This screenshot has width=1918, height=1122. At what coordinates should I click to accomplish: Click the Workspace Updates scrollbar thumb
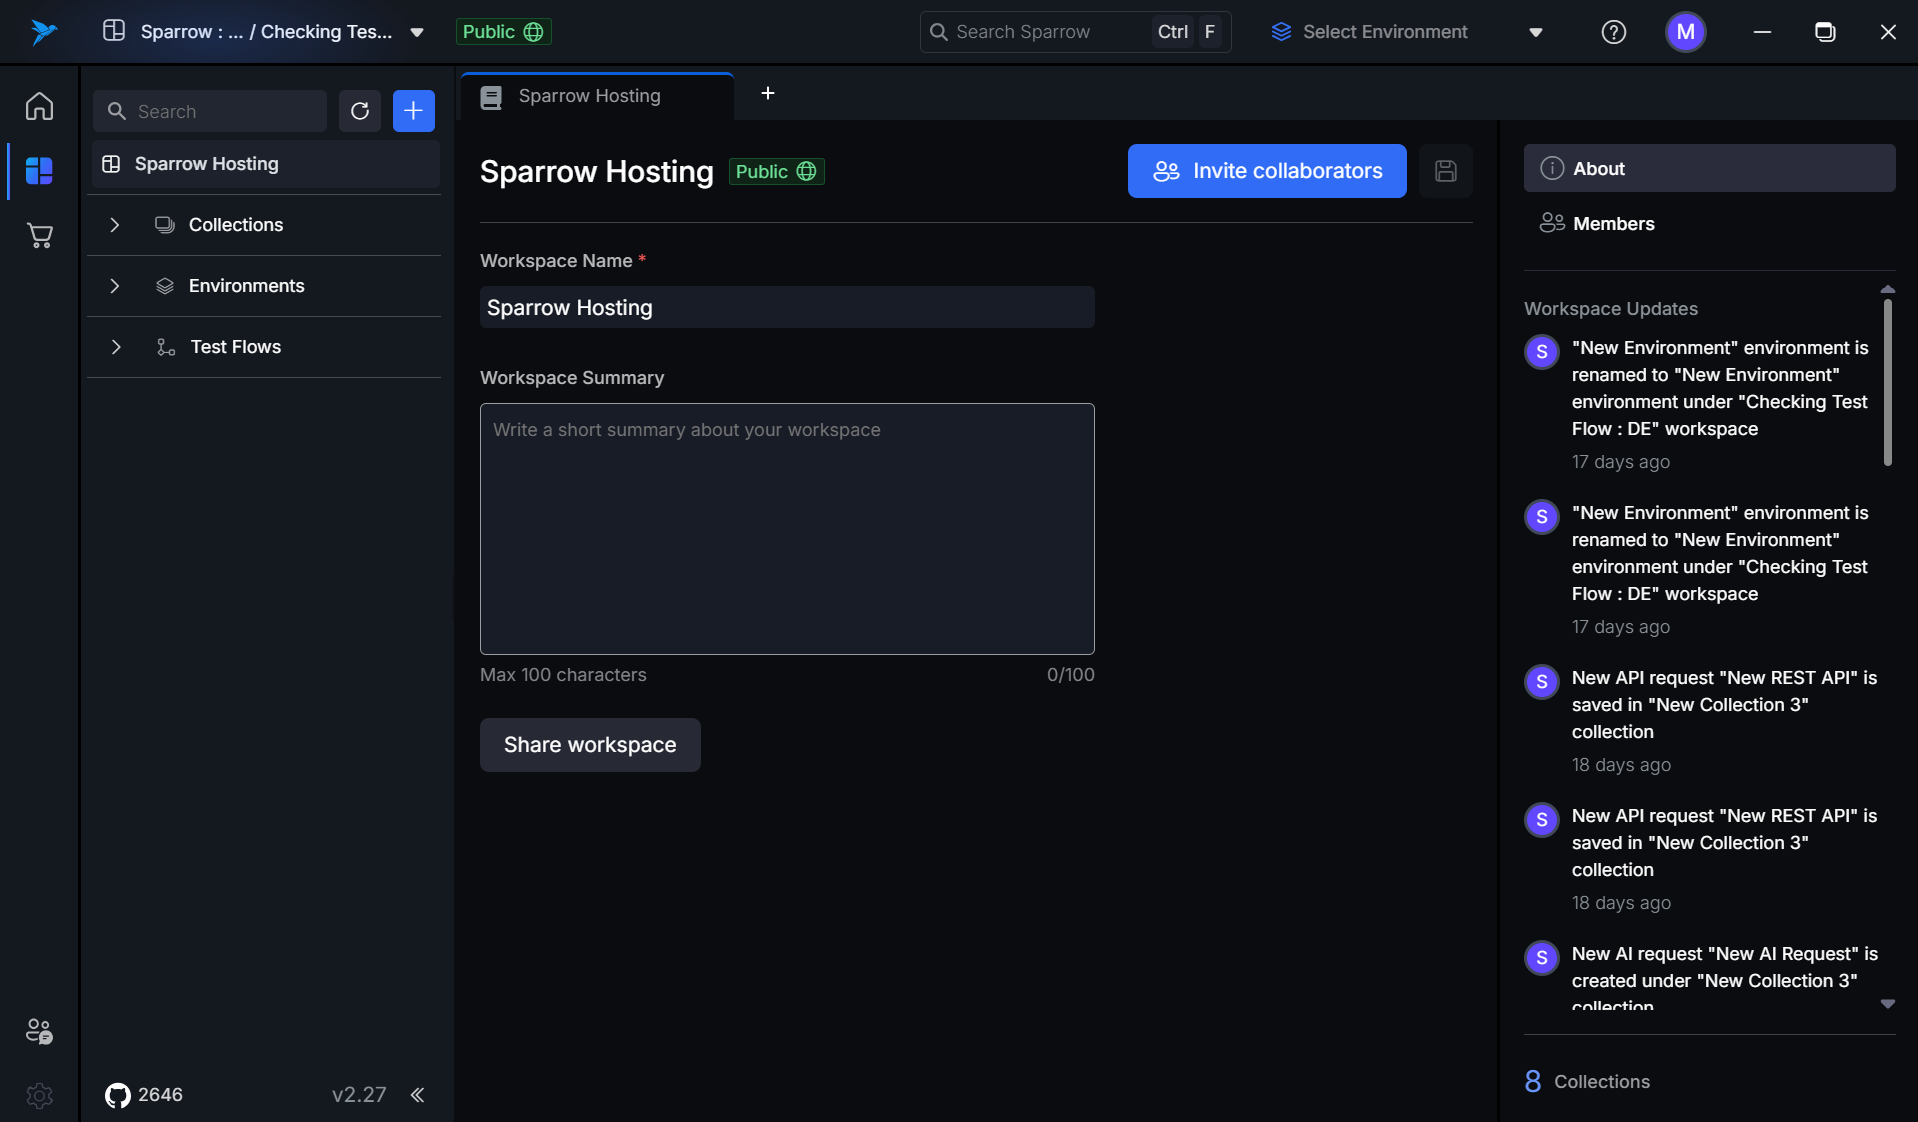click(x=1888, y=382)
